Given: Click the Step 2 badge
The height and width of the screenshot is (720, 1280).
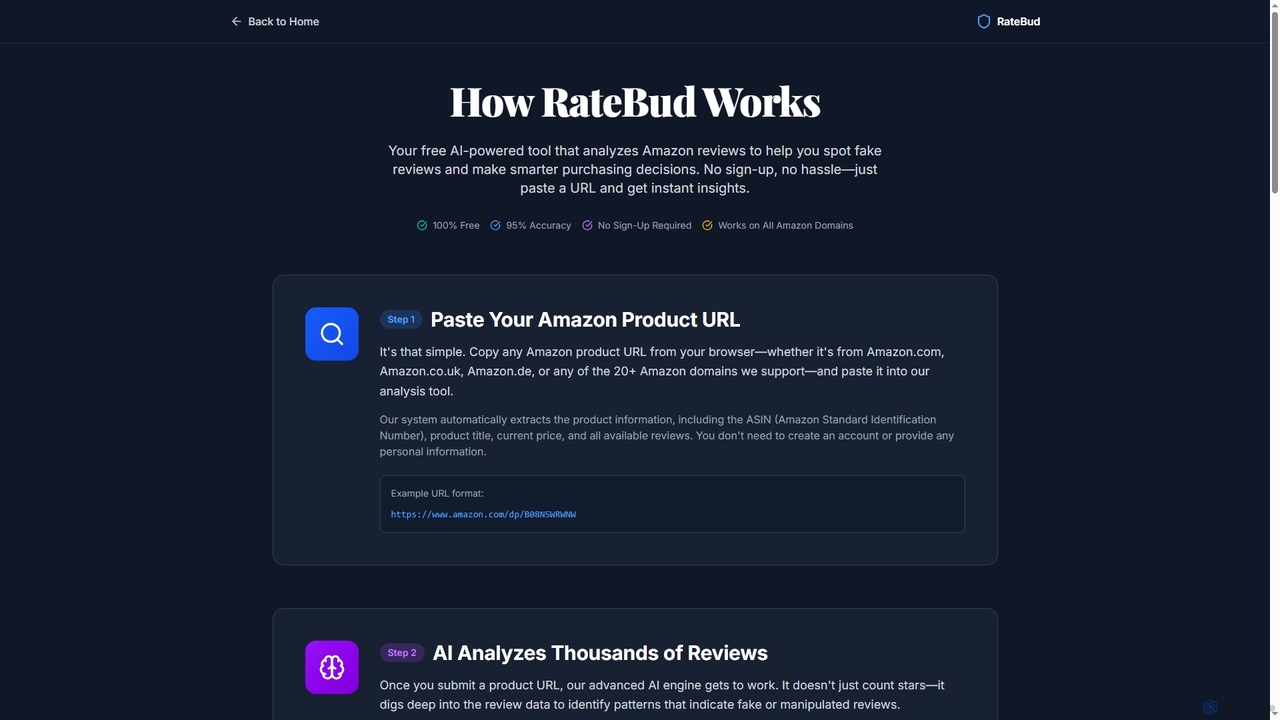Looking at the screenshot, I should 402,652.
